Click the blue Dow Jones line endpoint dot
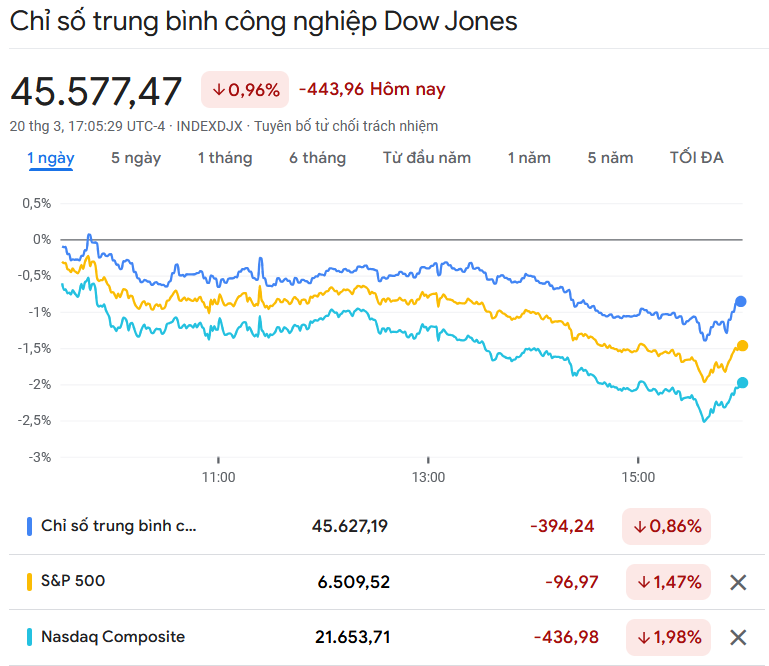The width and height of the screenshot is (769, 666). pyautogui.click(x=741, y=301)
